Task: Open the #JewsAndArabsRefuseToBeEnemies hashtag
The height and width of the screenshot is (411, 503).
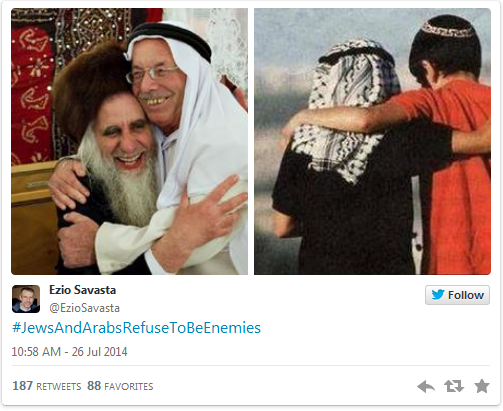Action: (136, 328)
